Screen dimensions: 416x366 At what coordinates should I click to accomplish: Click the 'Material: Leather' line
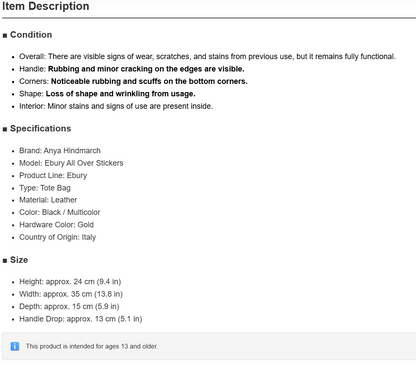click(x=48, y=200)
